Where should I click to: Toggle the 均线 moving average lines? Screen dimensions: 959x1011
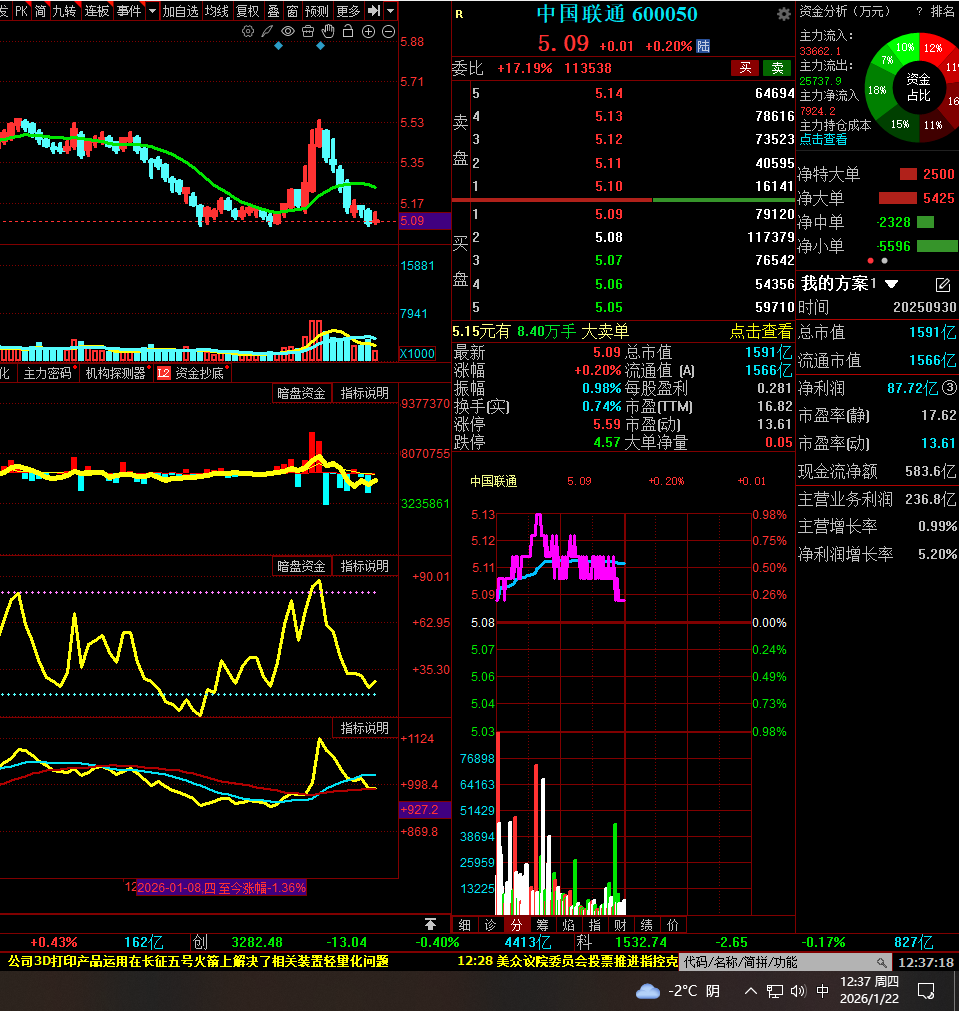point(217,11)
